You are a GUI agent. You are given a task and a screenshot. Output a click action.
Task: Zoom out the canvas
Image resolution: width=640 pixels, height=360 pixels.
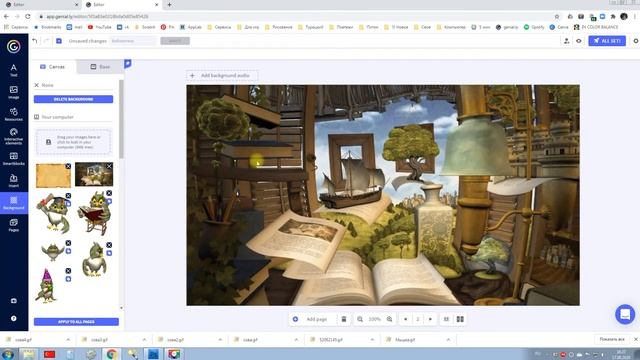point(360,319)
